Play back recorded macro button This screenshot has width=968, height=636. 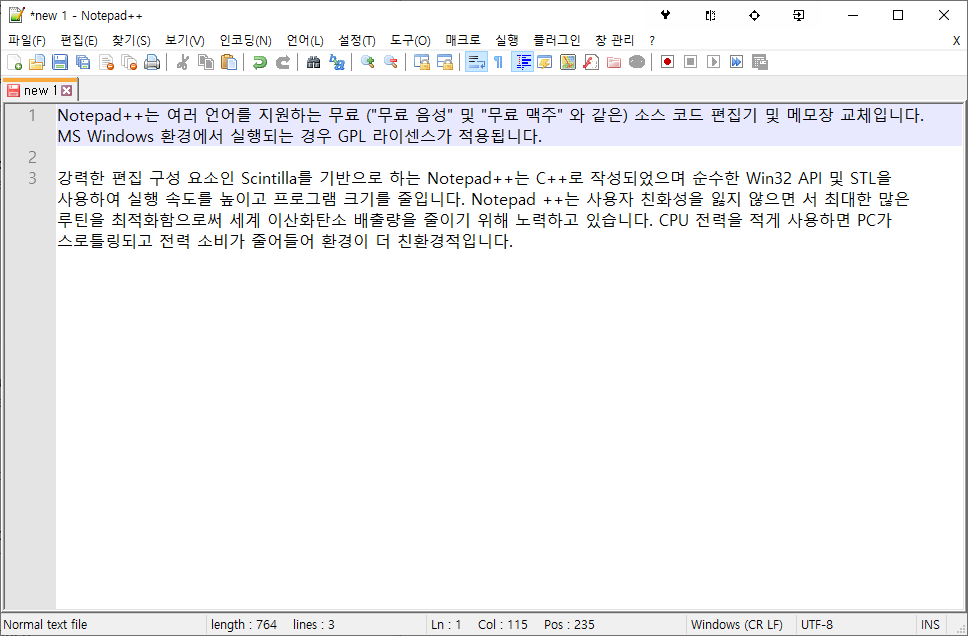click(x=714, y=62)
